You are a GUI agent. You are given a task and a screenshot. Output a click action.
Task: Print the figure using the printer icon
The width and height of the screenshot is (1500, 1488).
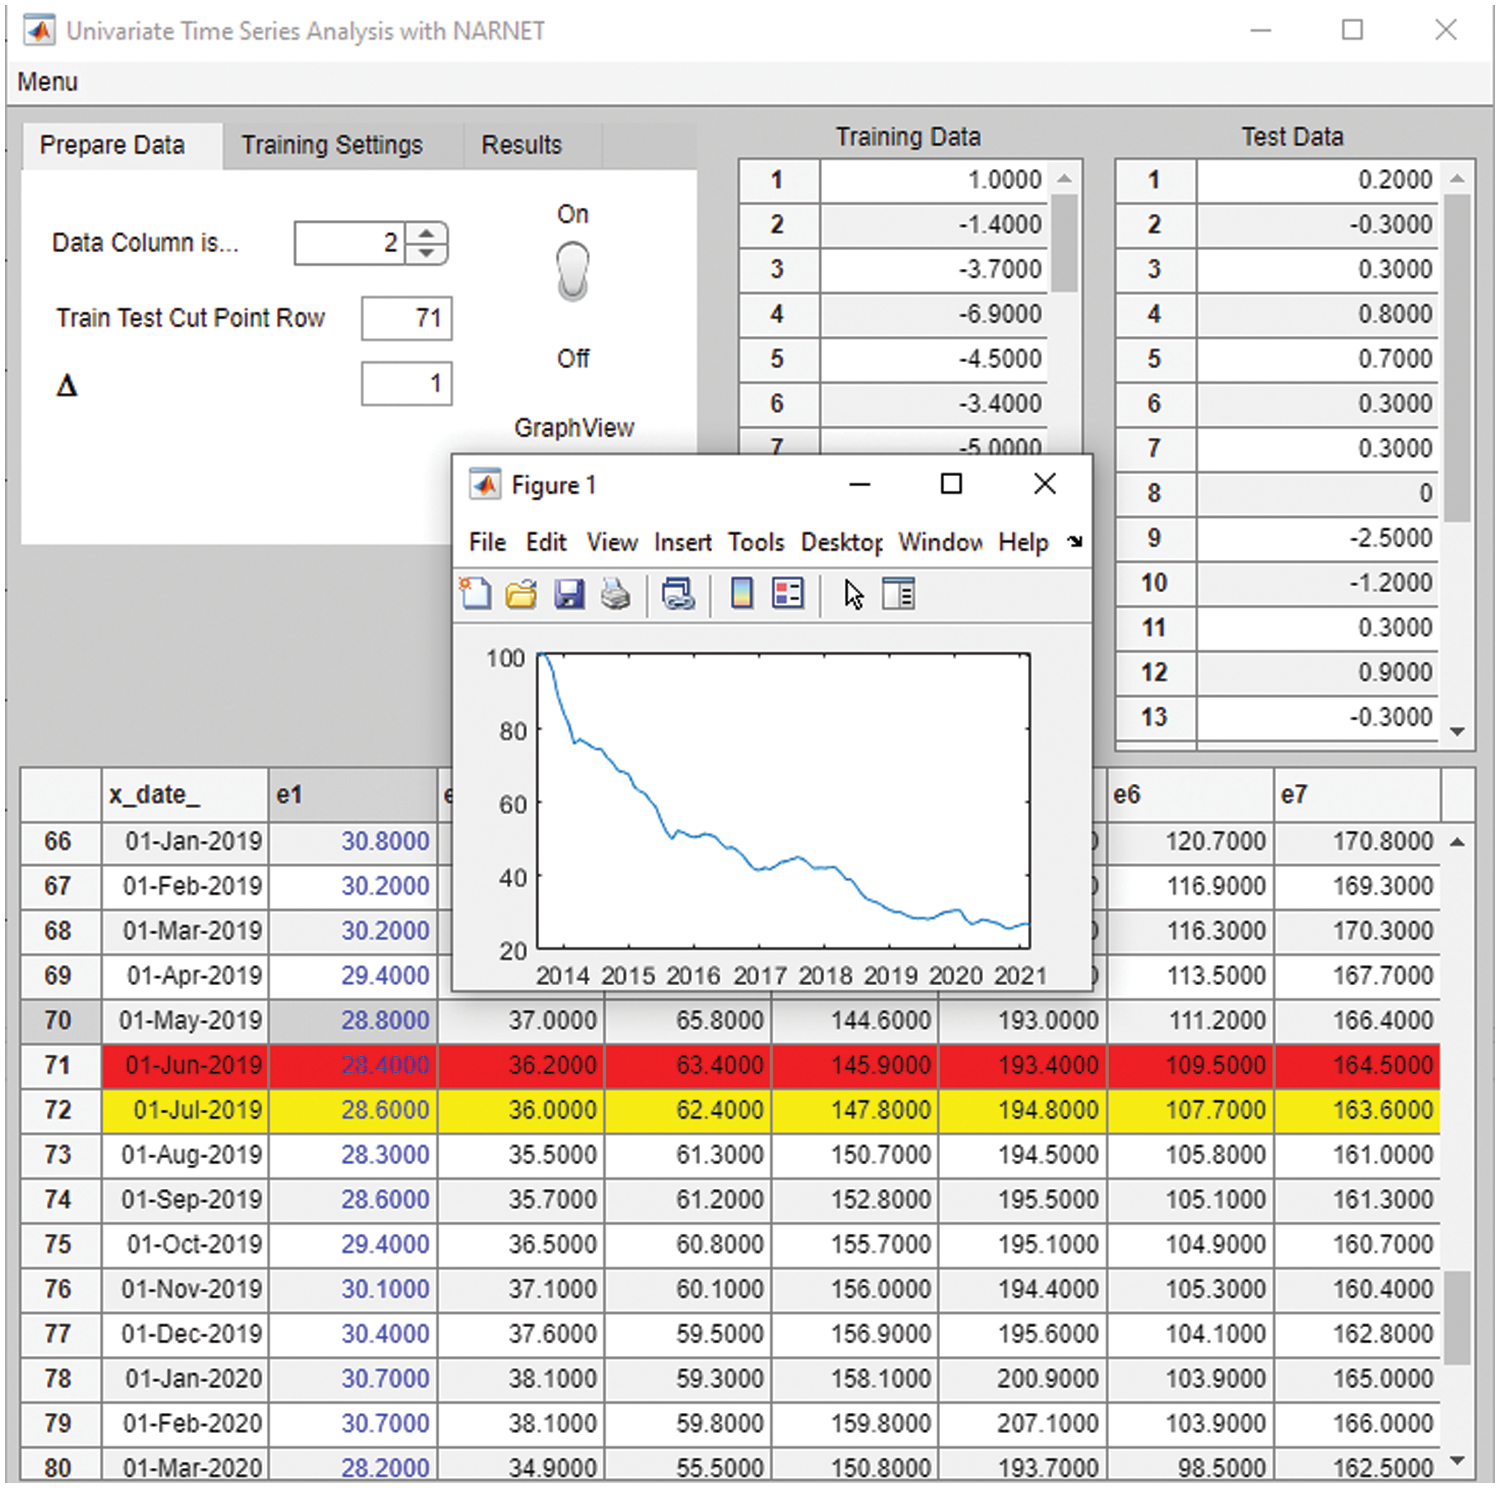point(616,594)
